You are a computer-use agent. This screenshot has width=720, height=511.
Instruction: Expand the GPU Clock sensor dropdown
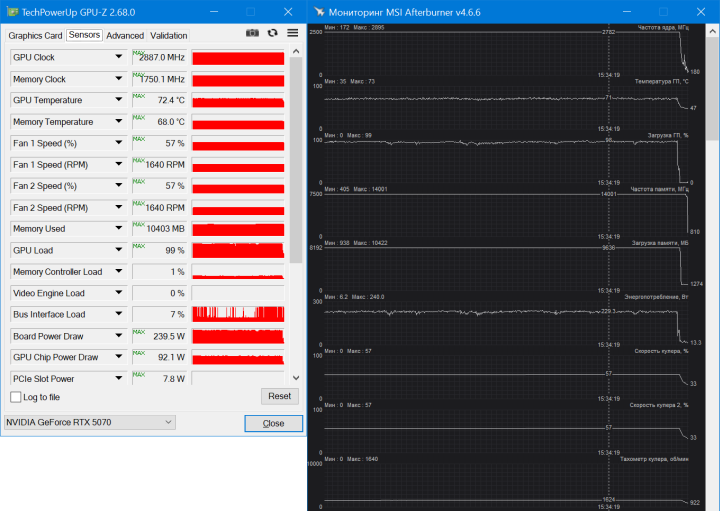point(119,57)
